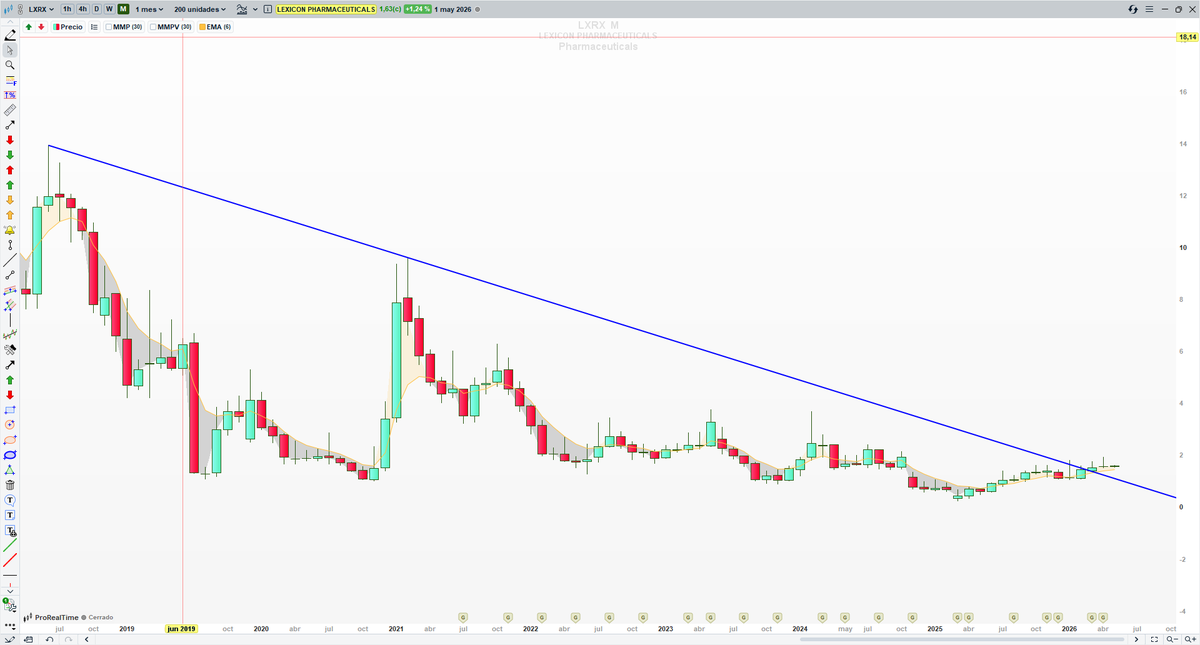Select the M monthly timeframe button
The width and height of the screenshot is (1200, 645).
point(123,9)
